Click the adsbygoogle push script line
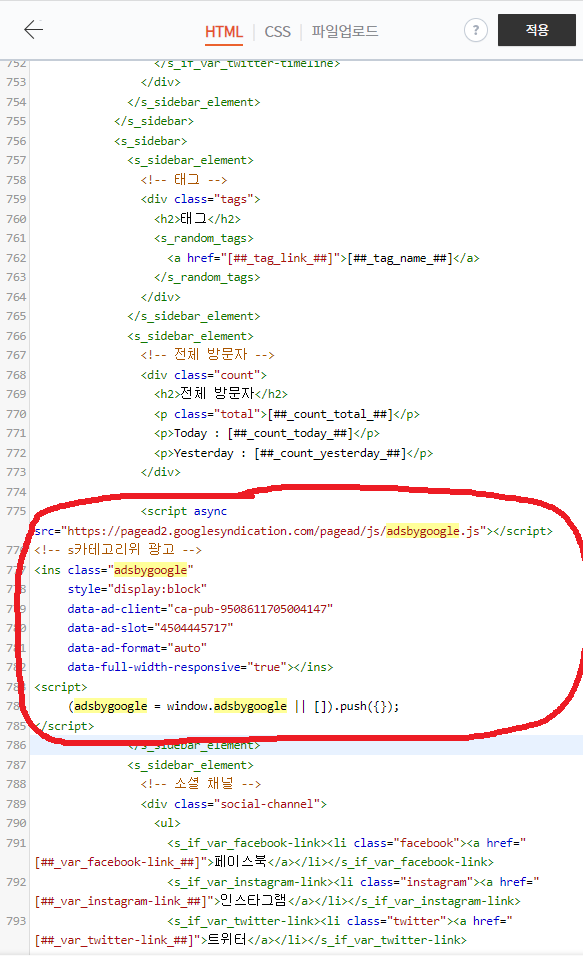 point(234,706)
